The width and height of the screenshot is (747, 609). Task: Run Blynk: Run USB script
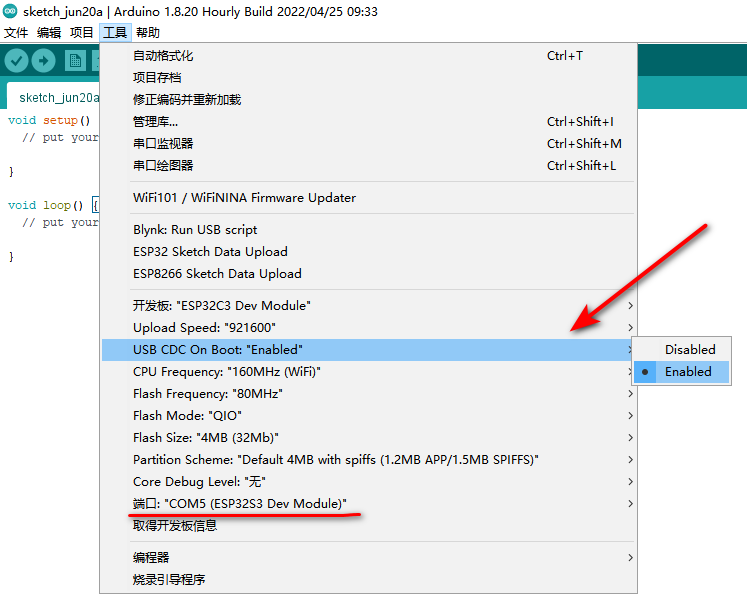tap(369, 230)
